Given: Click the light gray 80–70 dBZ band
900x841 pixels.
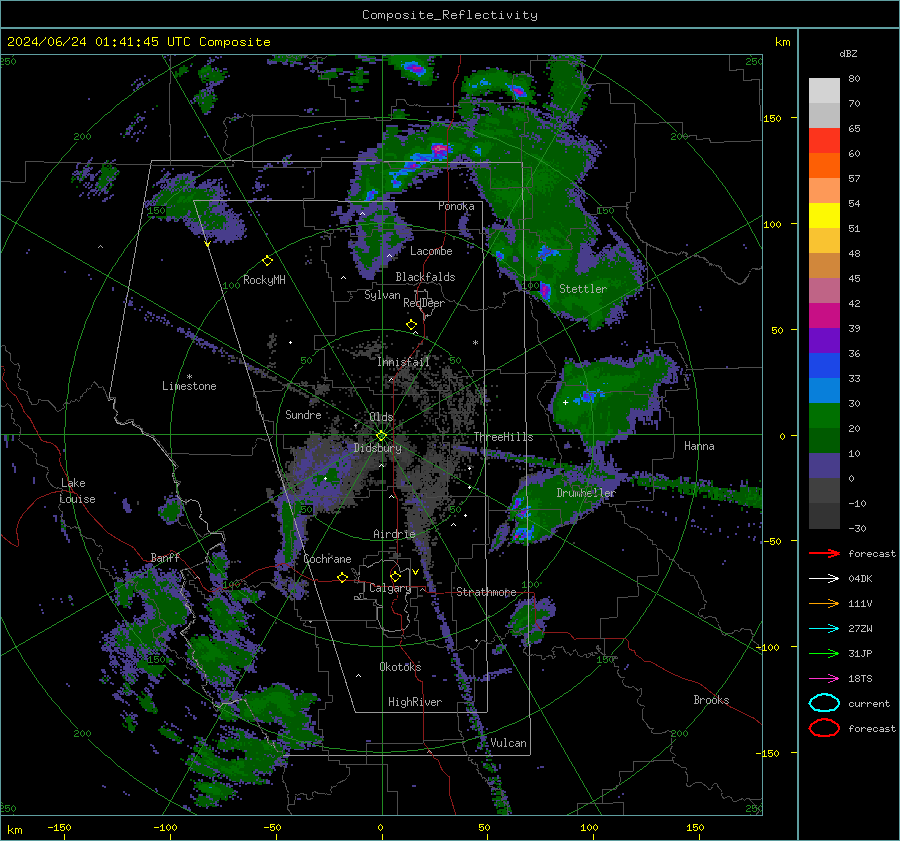Looking at the screenshot, I should pos(824,91).
